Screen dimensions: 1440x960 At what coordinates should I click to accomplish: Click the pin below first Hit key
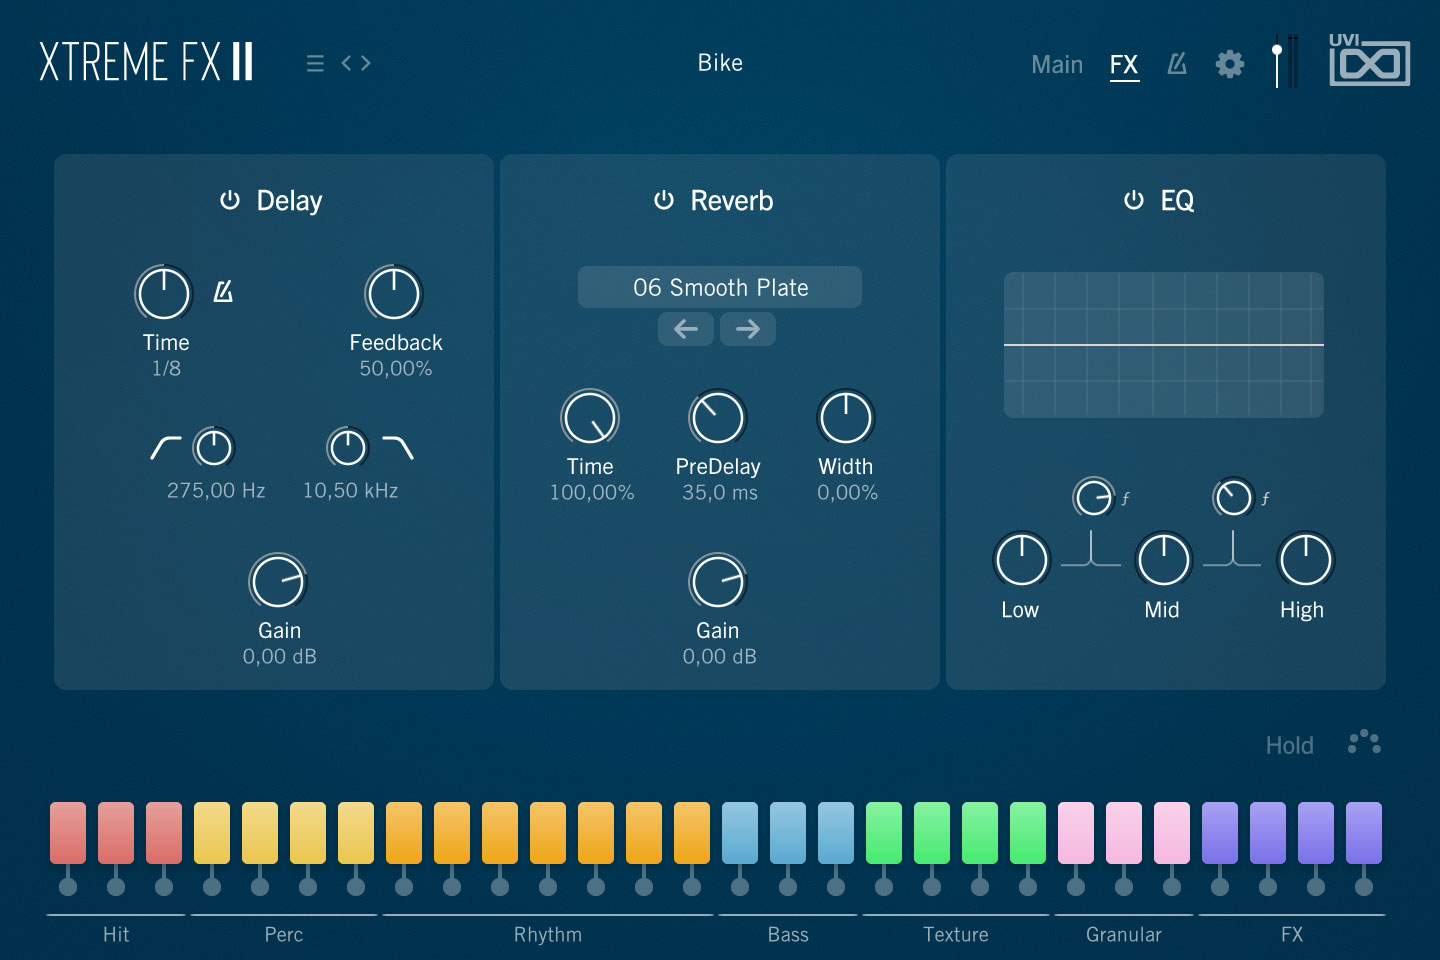tap(68, 886)
